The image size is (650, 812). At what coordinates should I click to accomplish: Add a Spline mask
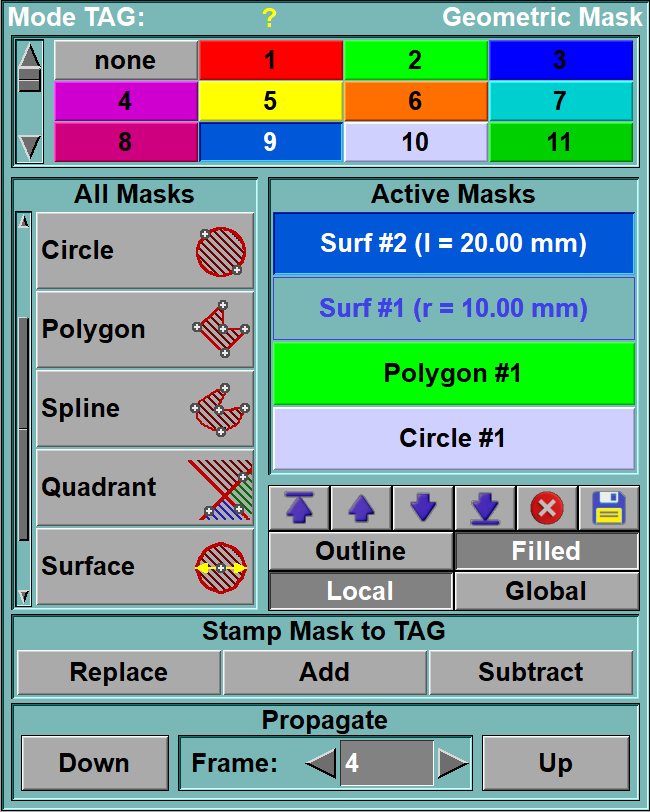pyautogui.click(x=145, y=408)
